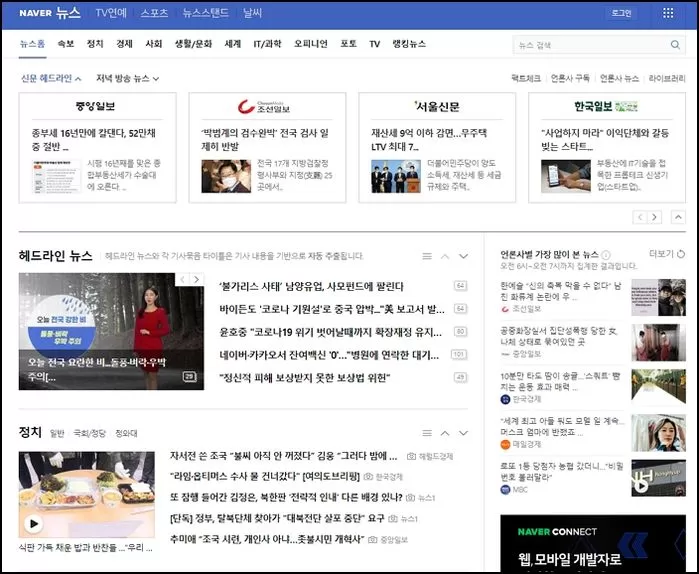Move headline news section up

point(445,256)
